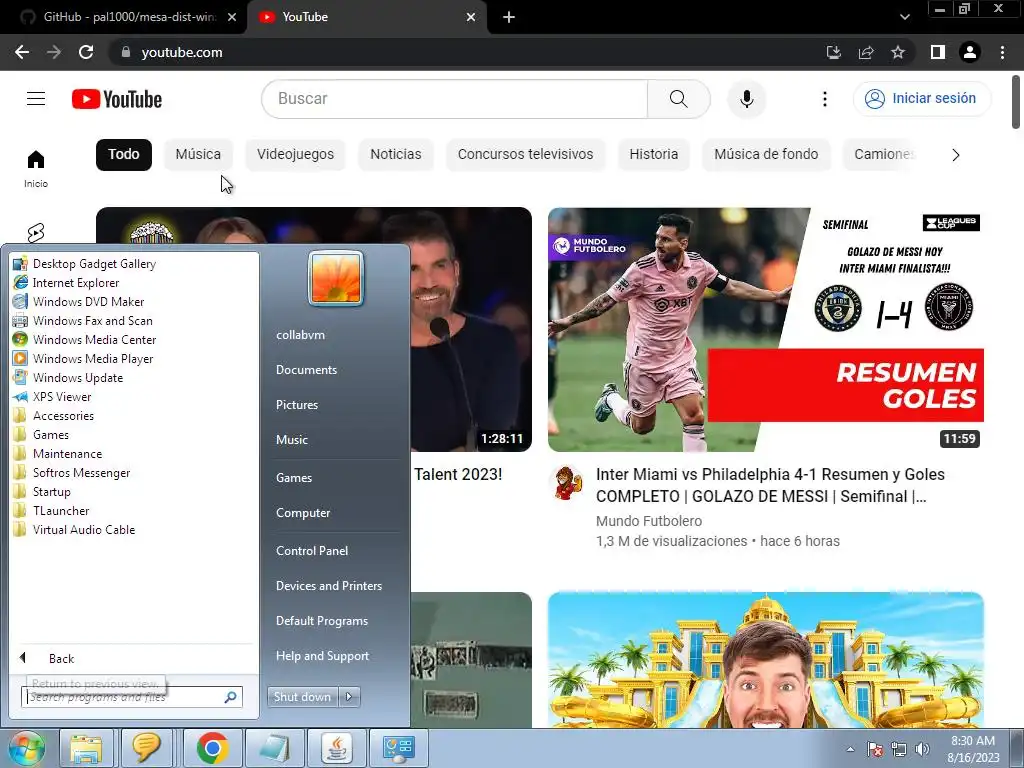Open the MrBeast water park video thumbnail
The height and width of the screenshot is (768, 1024).
[x=765, y=660]
